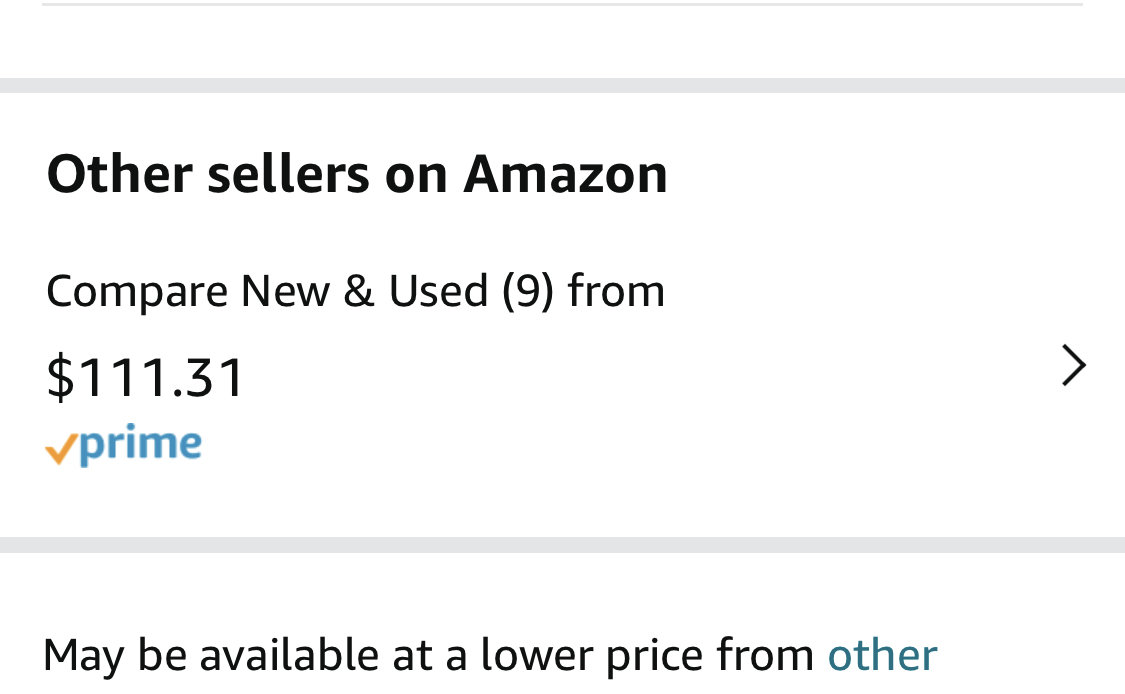Screen dimensions: 1125x694
Task: Tap the orange Prime checkmark
Action: 61,450
